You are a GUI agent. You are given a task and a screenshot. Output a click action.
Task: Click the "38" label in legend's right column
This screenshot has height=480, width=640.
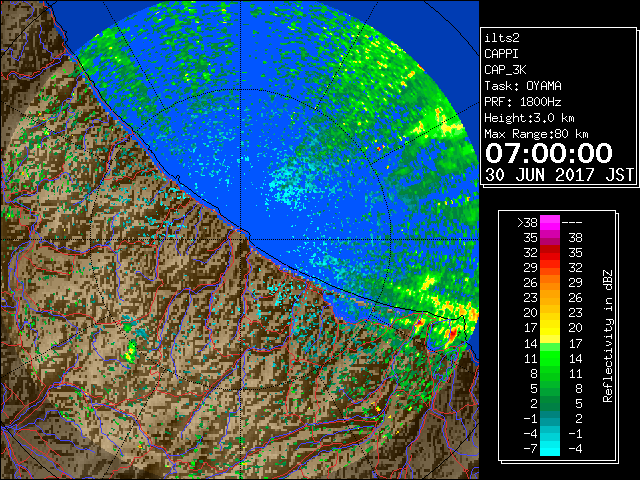(575, 238)
